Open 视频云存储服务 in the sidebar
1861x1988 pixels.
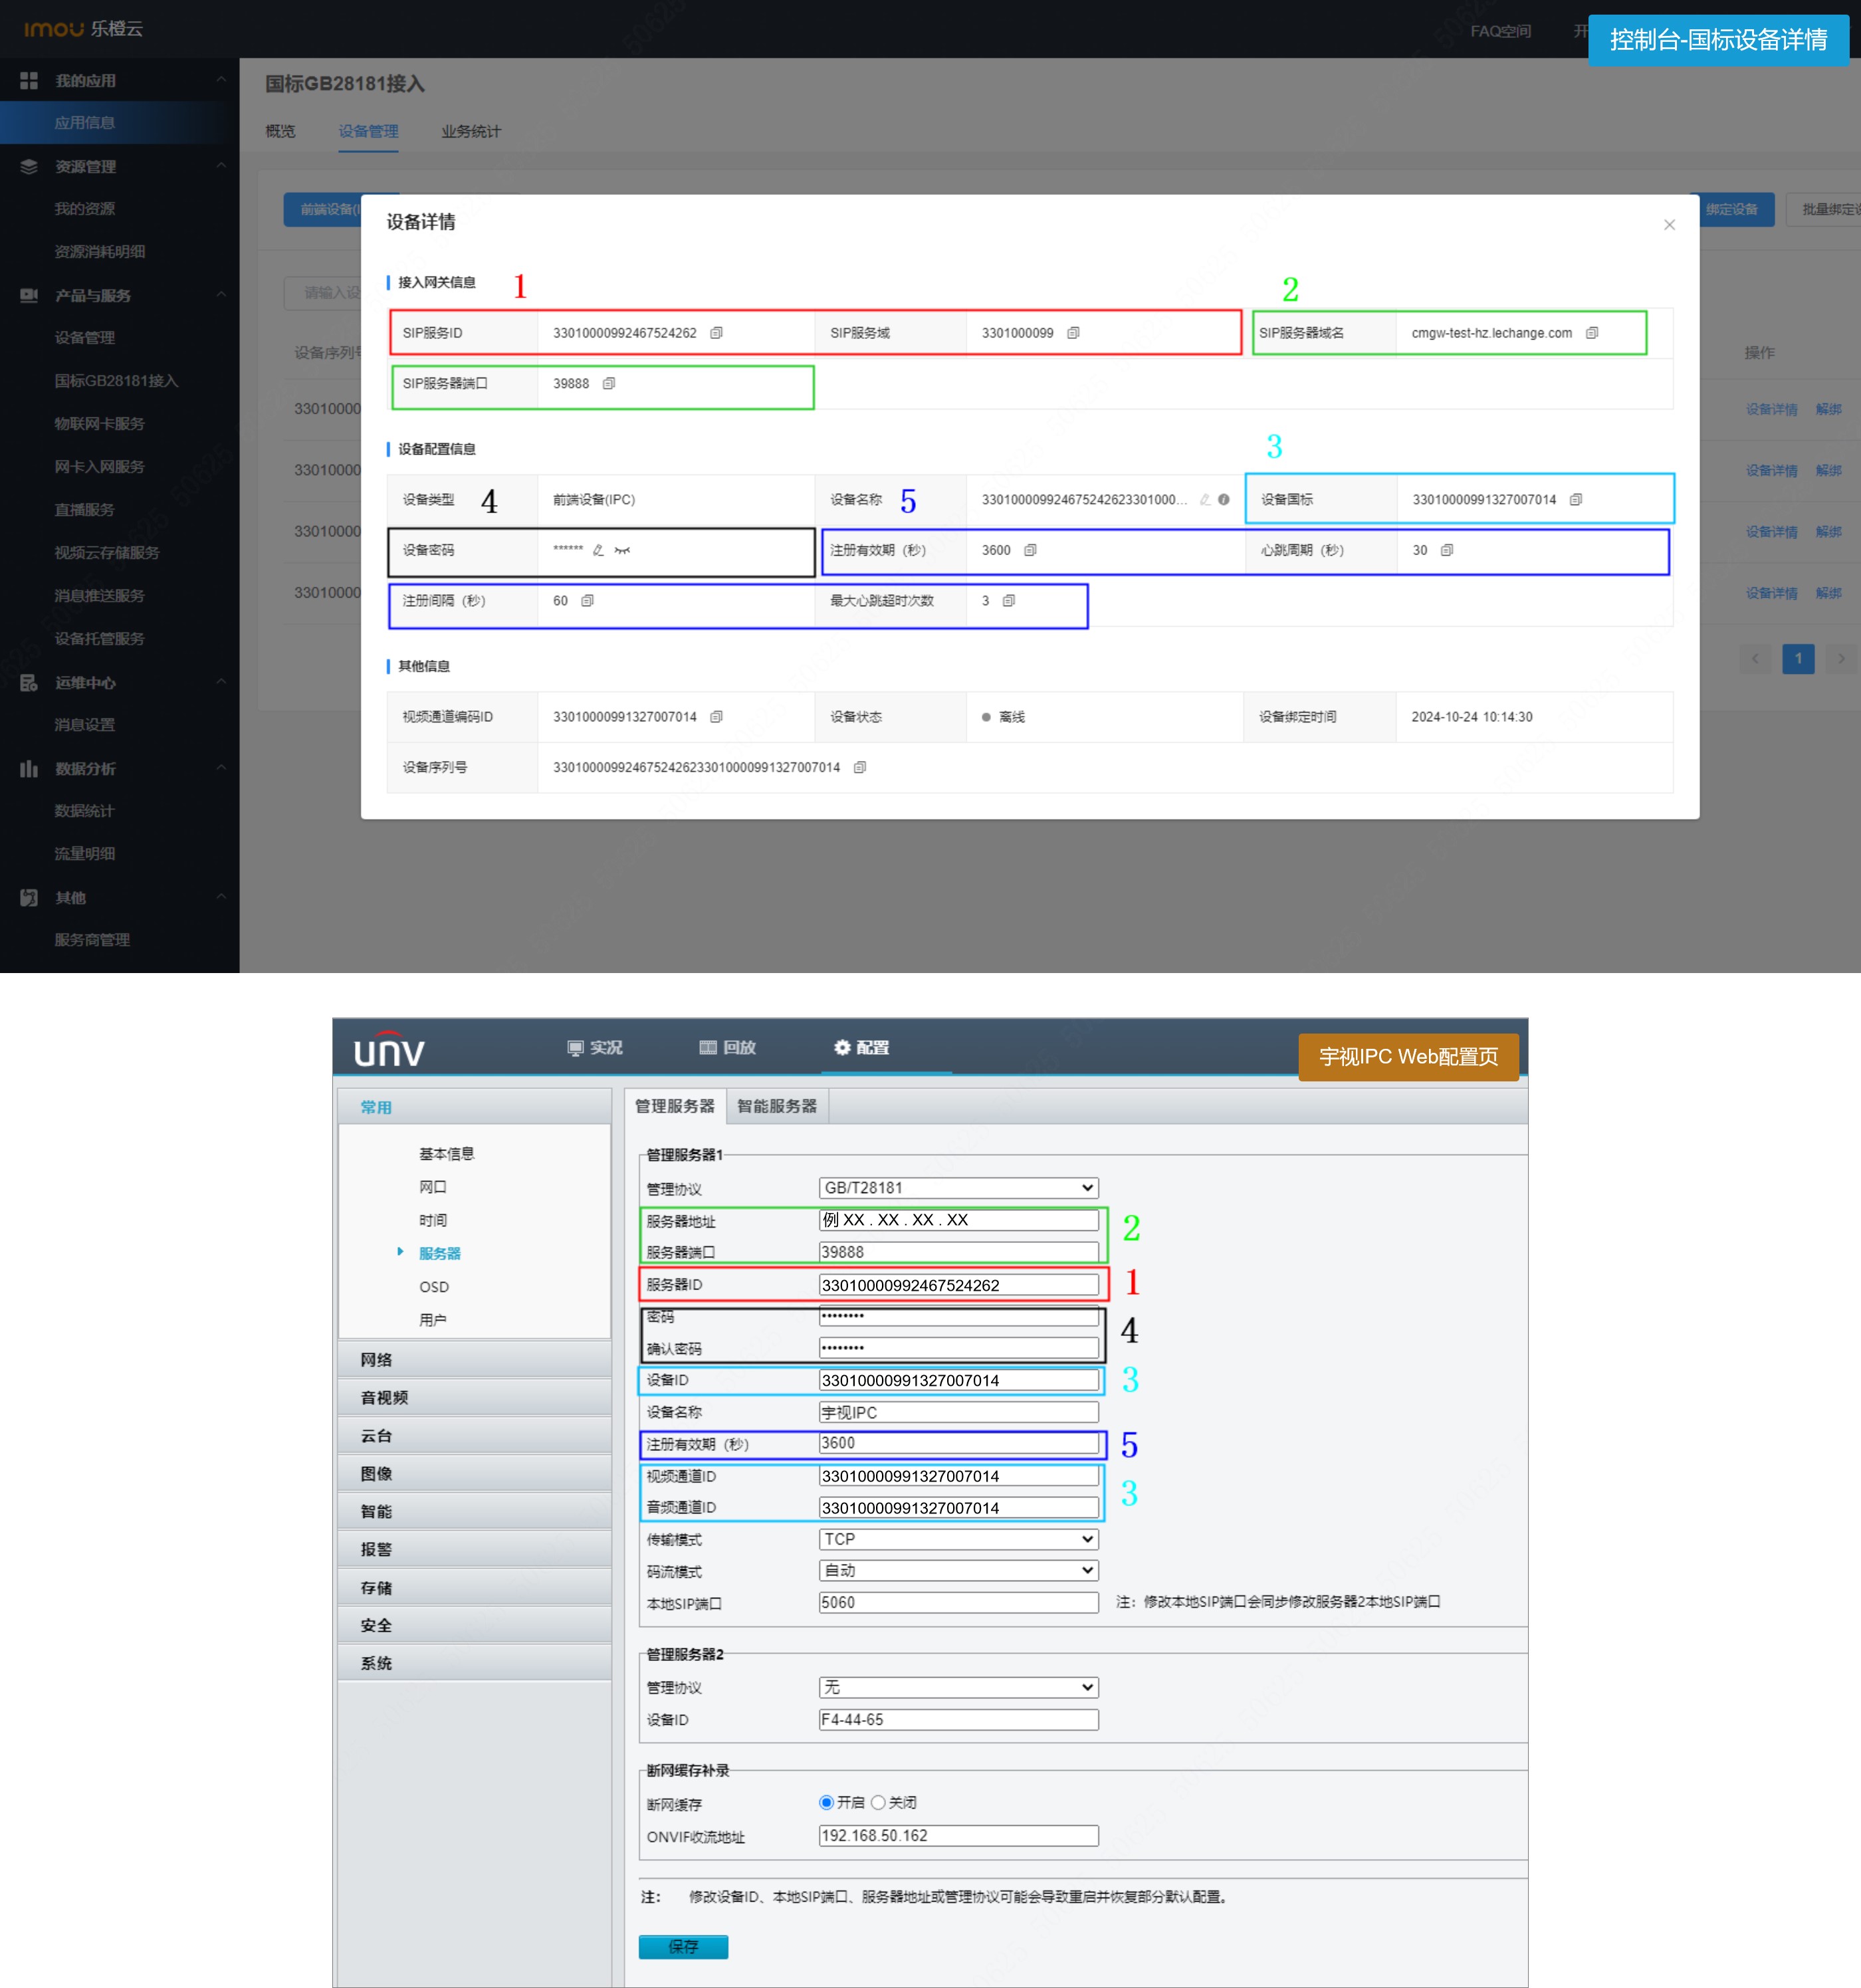point(107,553)
